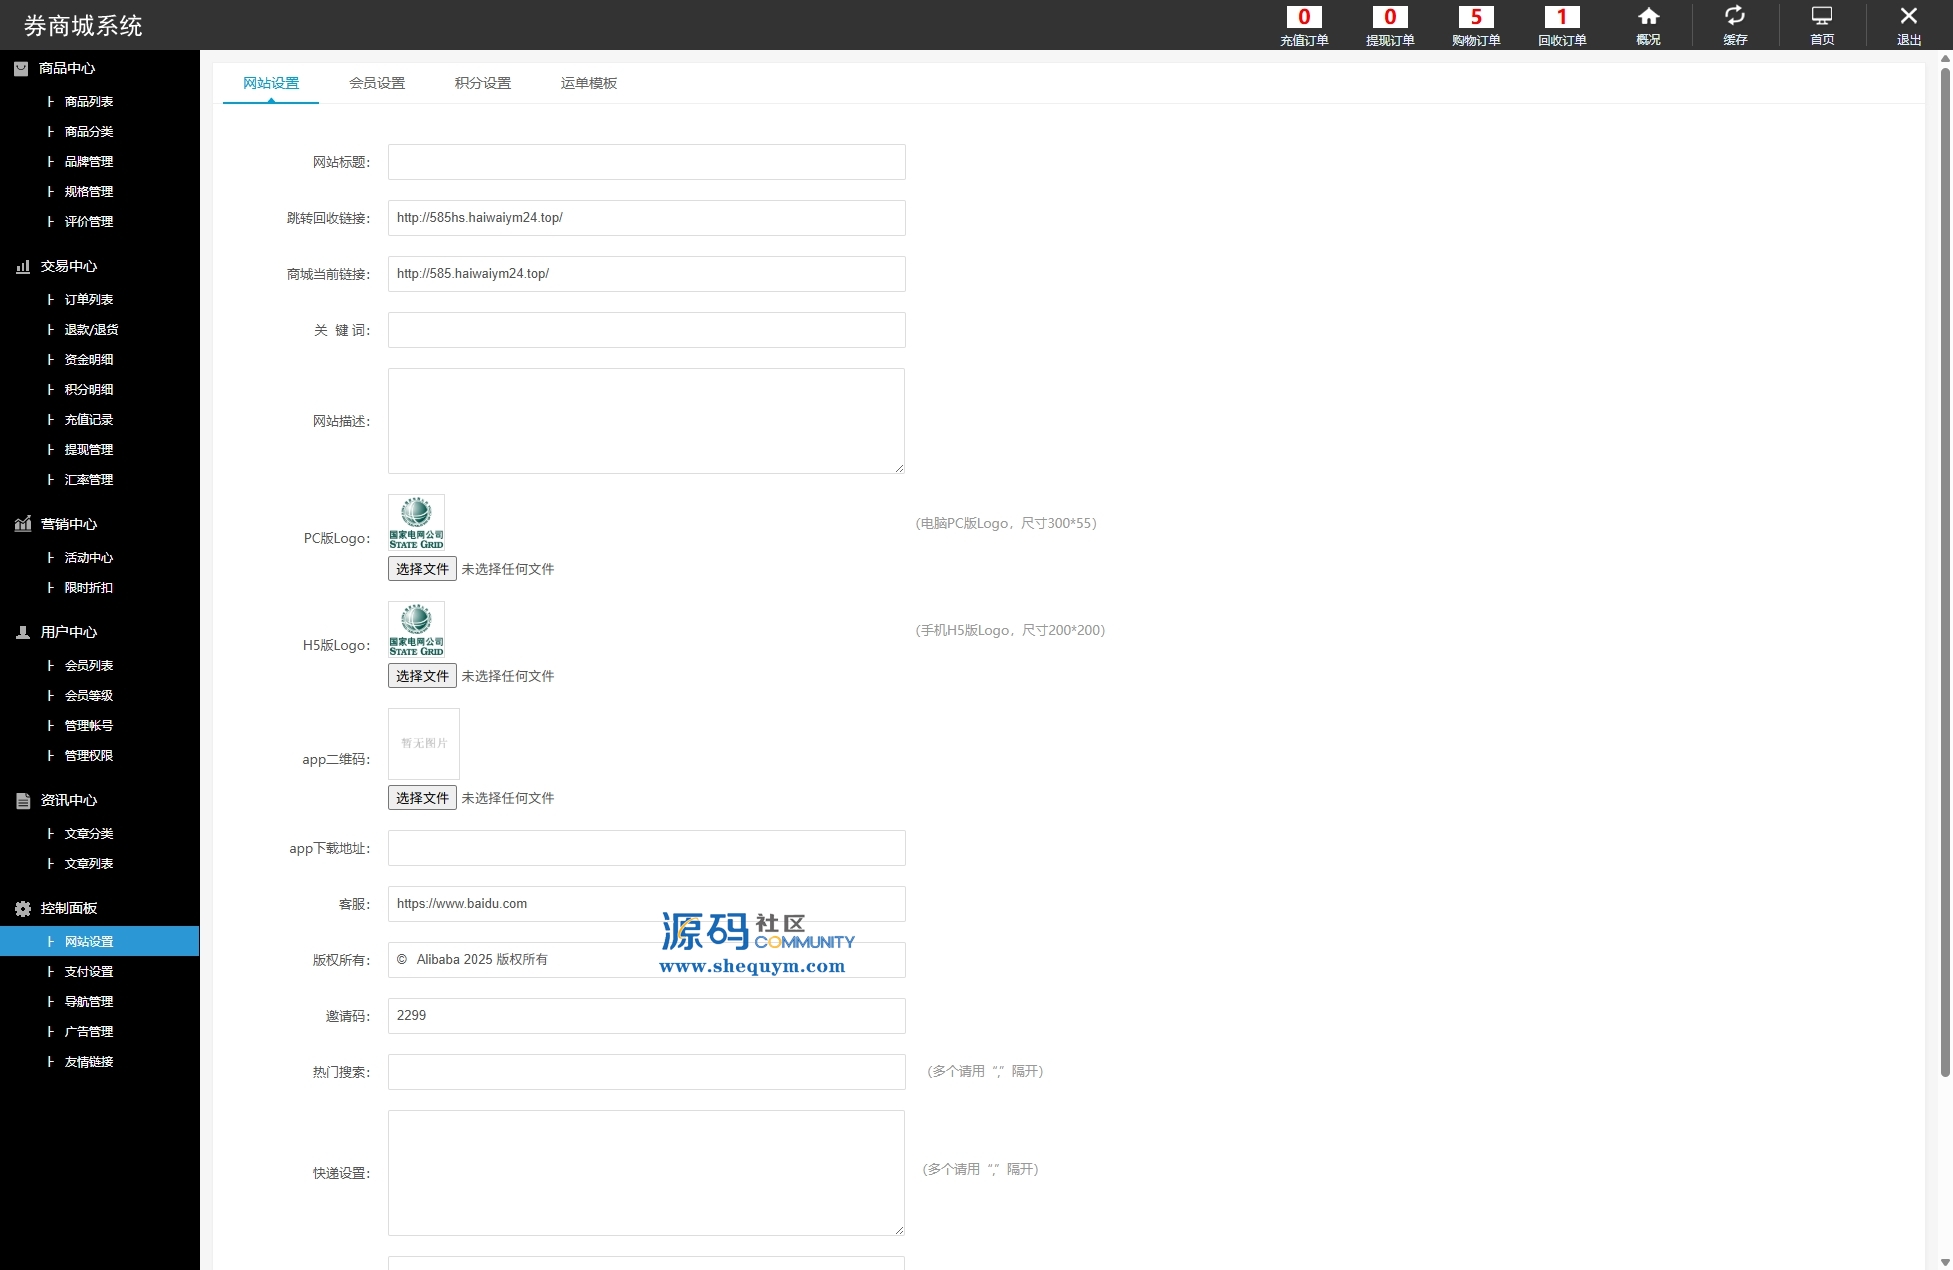Switch to the 会员设置 tab
The height and width of the screenshot is (1270, 1953).
377,83
